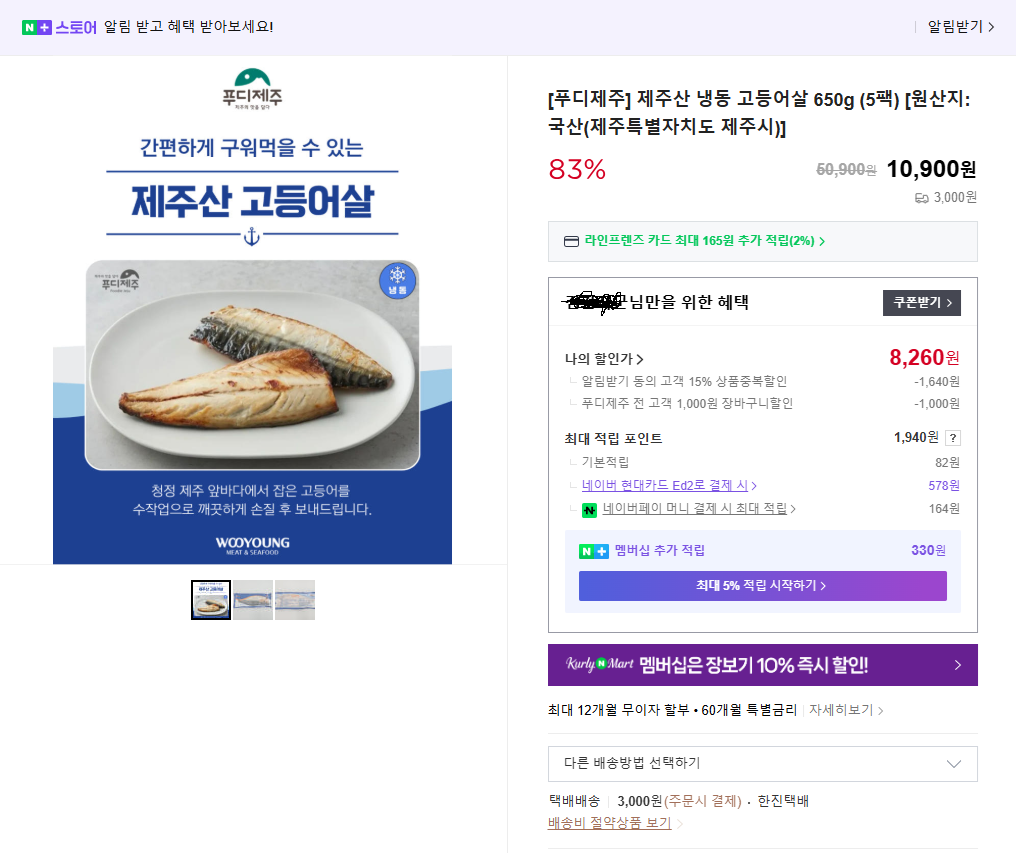Click the Kurly logo in the purple banner
This screenshot has height=853, width=1016.
(x=580, y=664)
